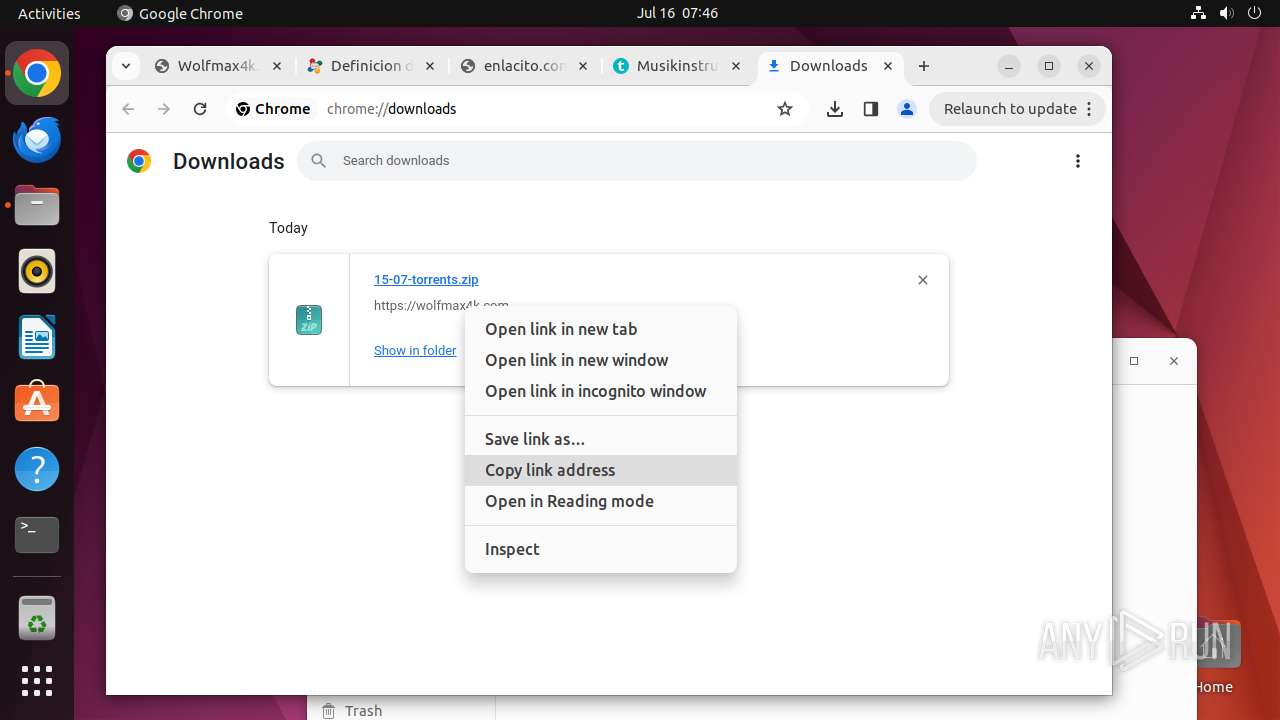This screenshot has height=720, width=1280.
Task: Open the clock showing Jul 16 07:46
Action: [x=677, y=13]
